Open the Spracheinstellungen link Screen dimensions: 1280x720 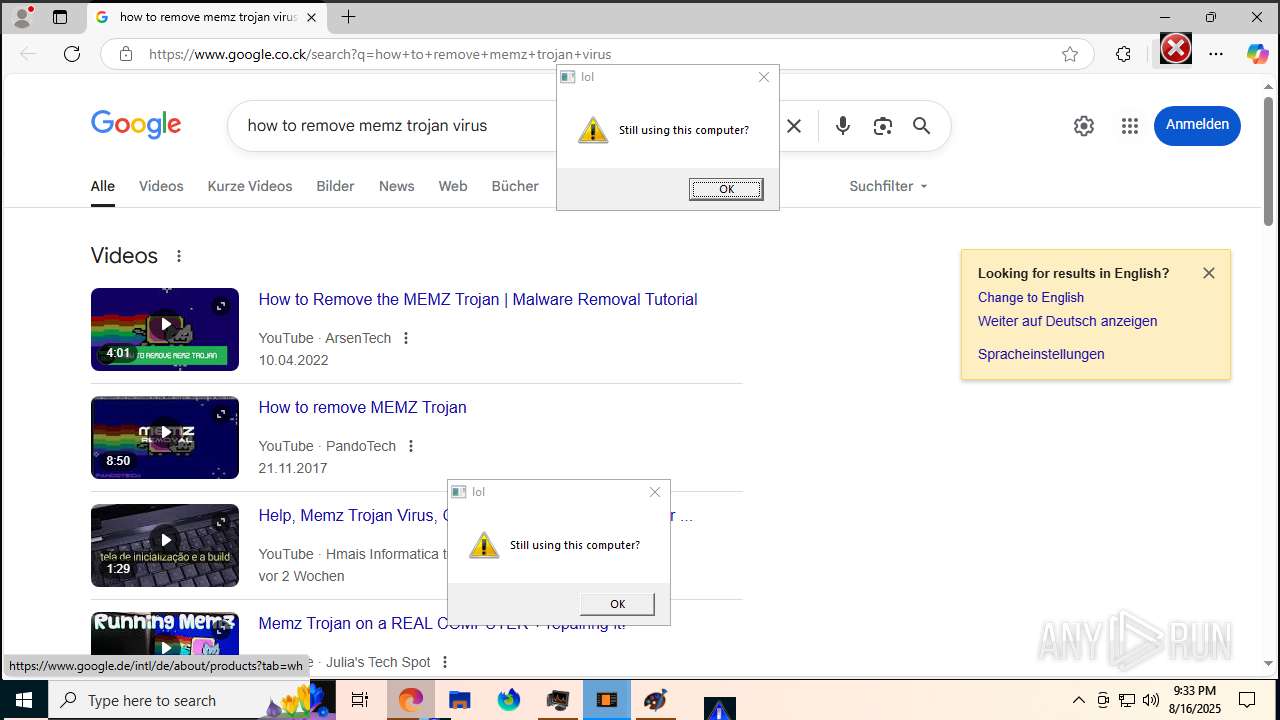coord(1041,354)
